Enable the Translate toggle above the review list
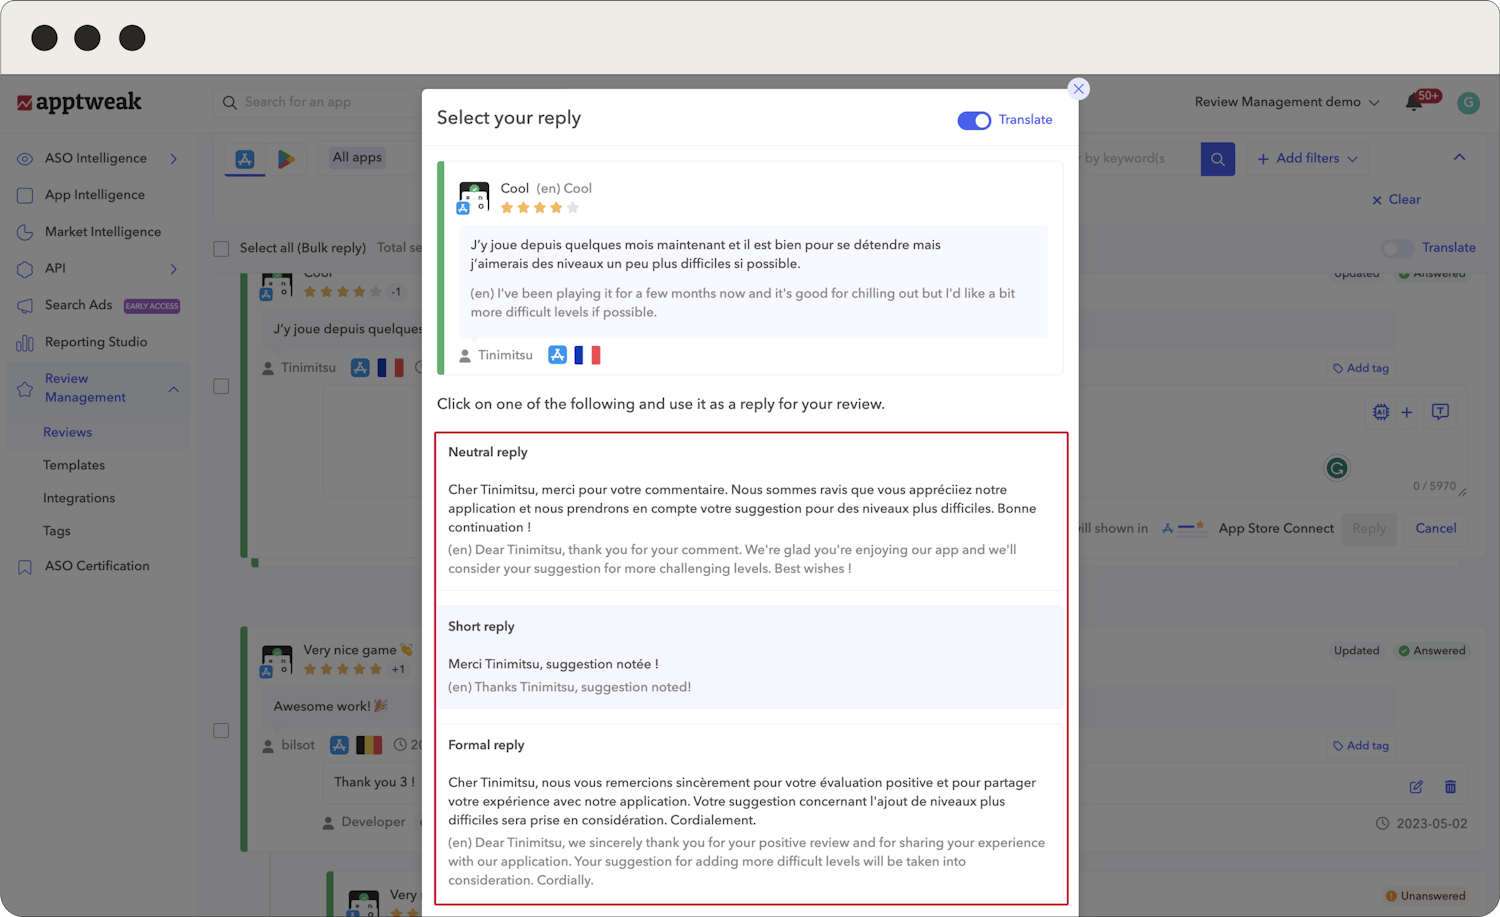The image size is (1500, 917). 1396,247
